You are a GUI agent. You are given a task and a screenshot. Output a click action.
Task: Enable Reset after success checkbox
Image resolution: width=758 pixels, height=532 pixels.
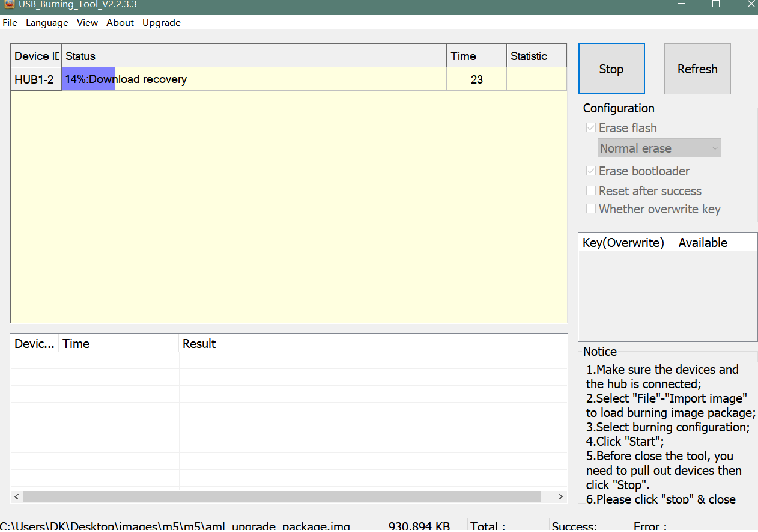590,191
